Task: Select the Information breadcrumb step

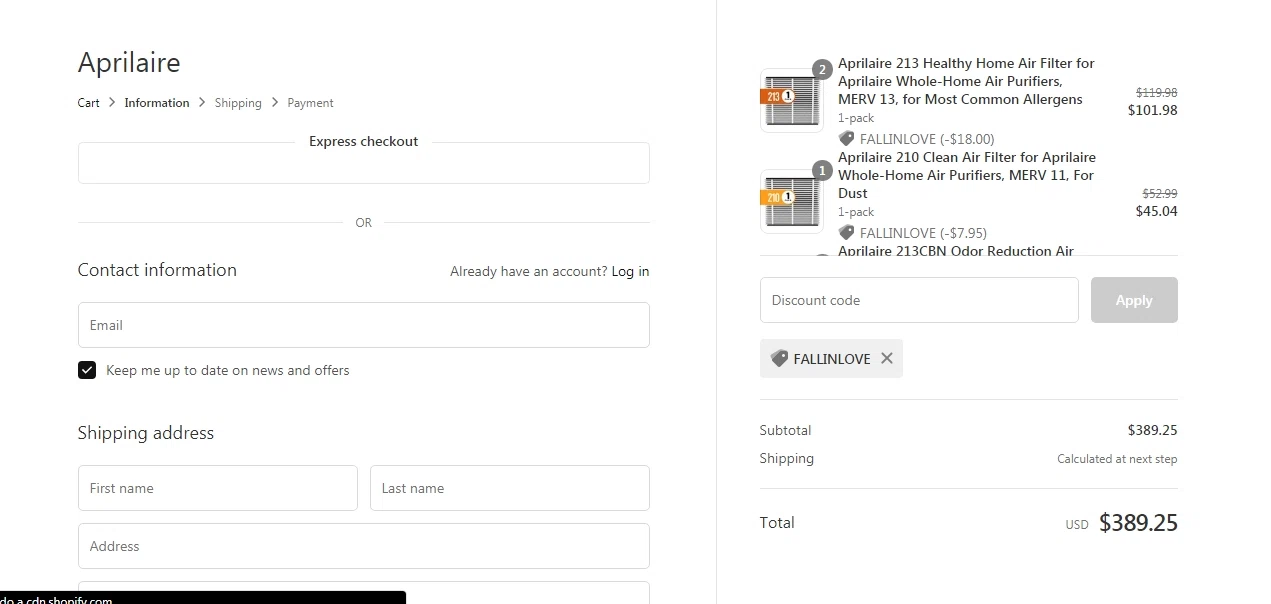Action: pos(157,103)
